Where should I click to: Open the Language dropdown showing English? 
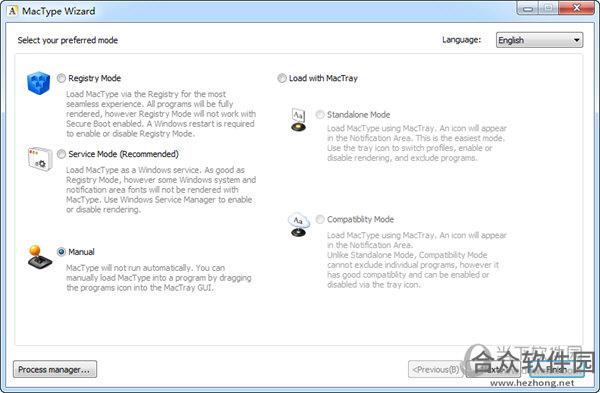(x=539, y=40)
